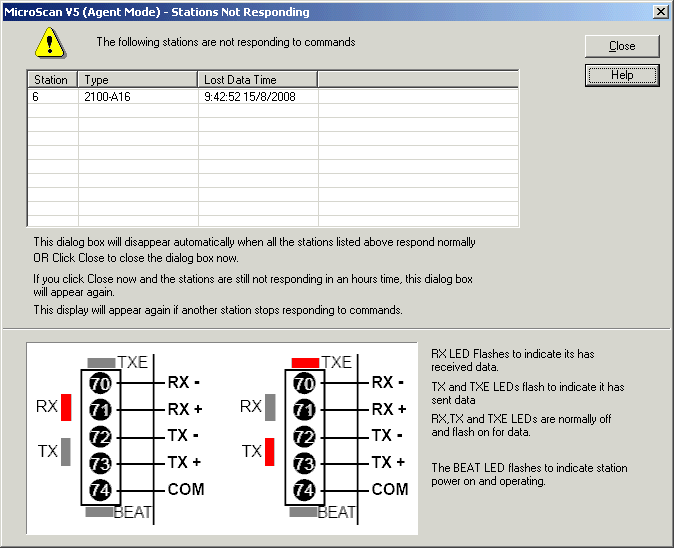Click terminal 74 in left diagram
This screenshot has width=674, height=548.
(x=100, y=490)
